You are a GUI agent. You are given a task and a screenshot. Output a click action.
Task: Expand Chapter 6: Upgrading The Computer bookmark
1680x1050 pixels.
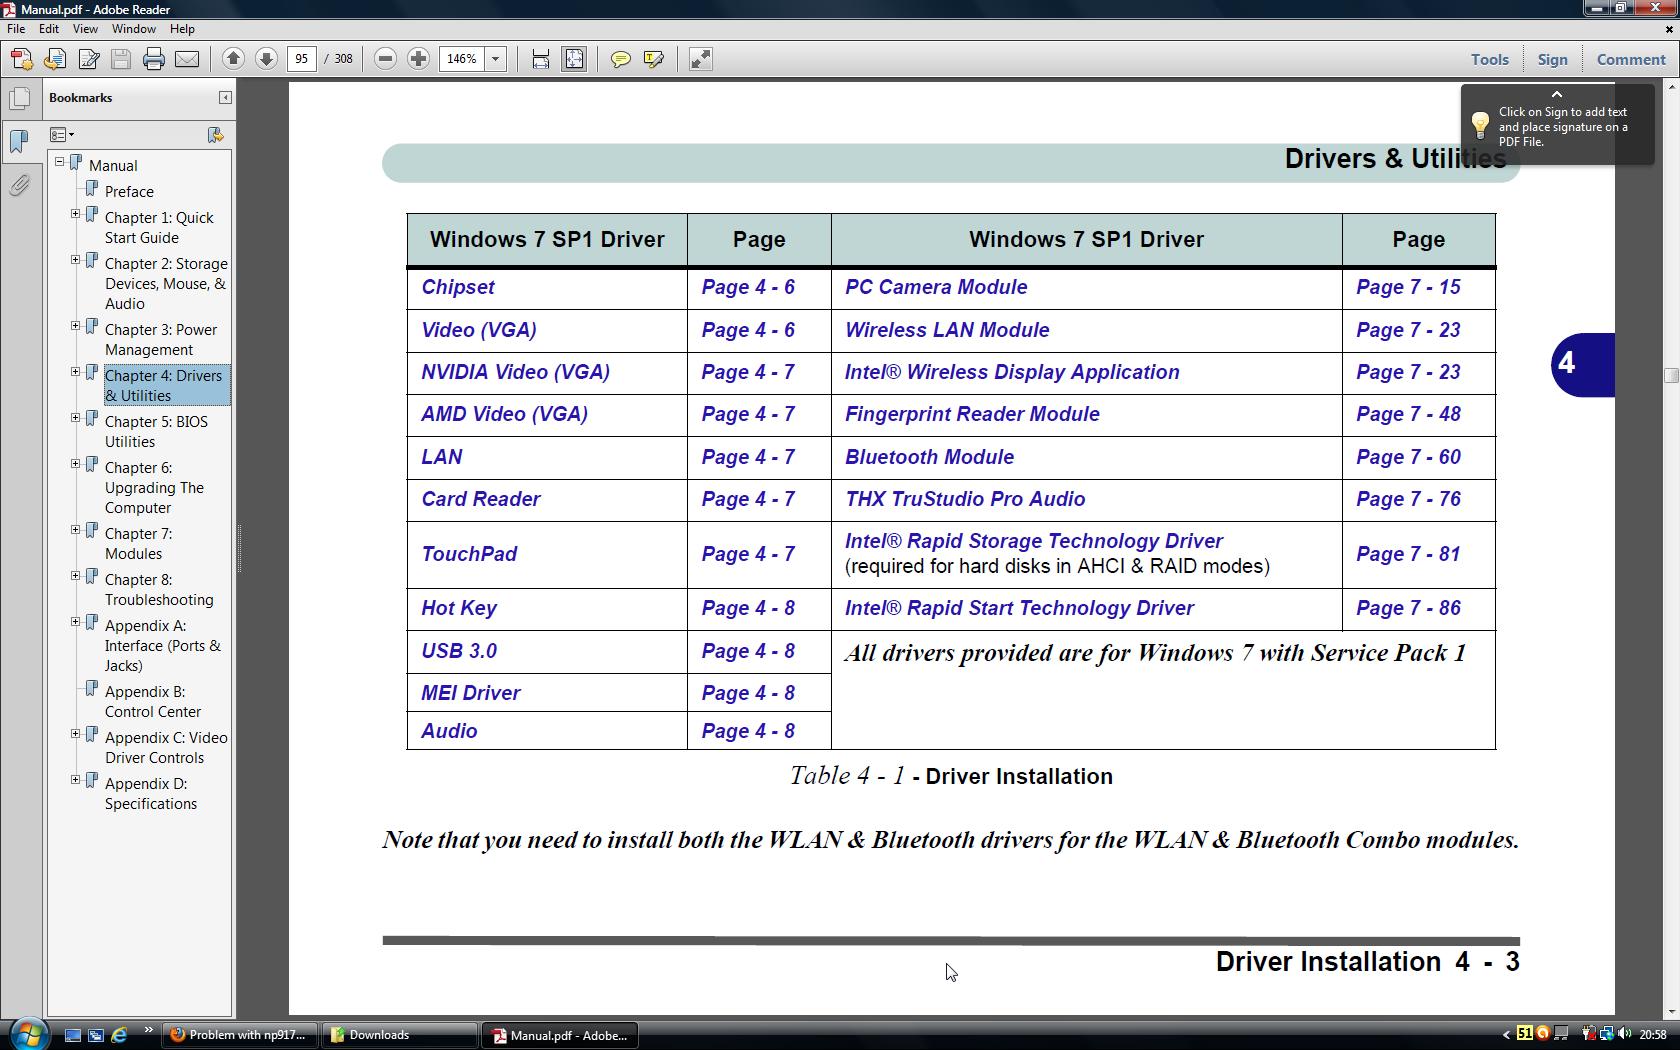75,464
